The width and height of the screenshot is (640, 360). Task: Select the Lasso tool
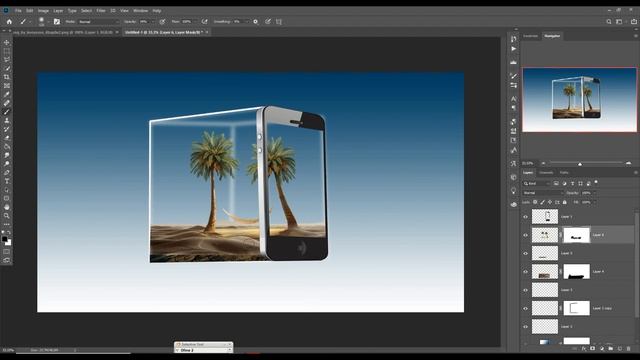point(7,60)
